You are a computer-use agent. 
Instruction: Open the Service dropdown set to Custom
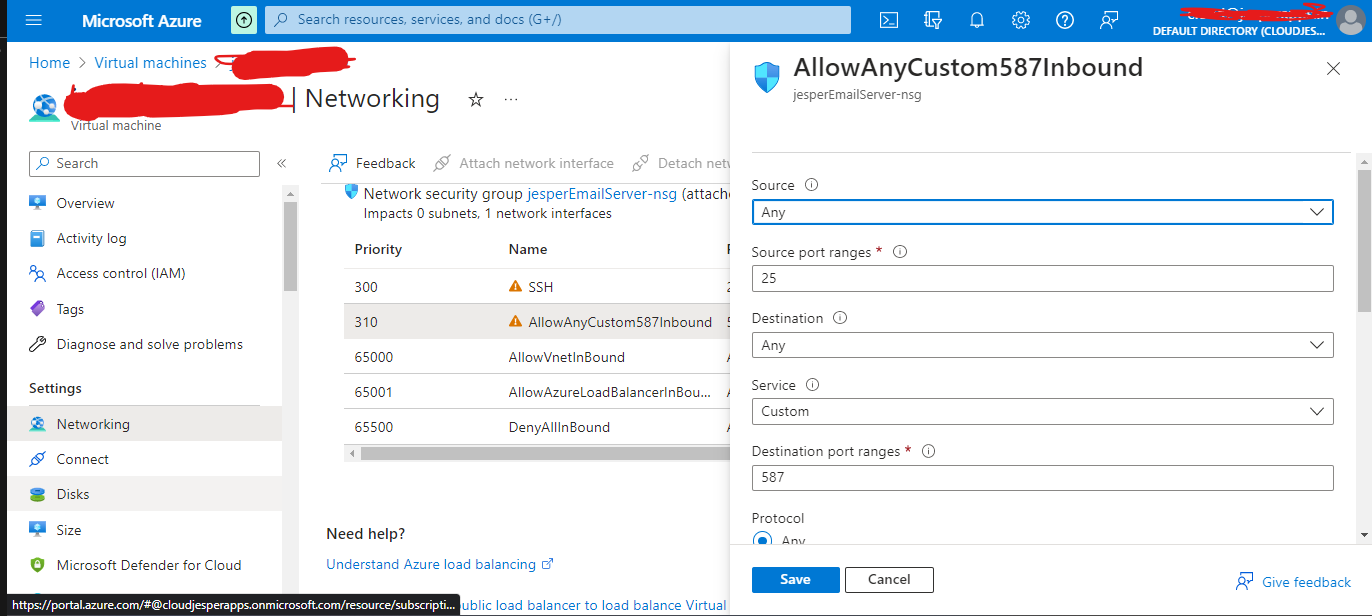coord(1042,411)
